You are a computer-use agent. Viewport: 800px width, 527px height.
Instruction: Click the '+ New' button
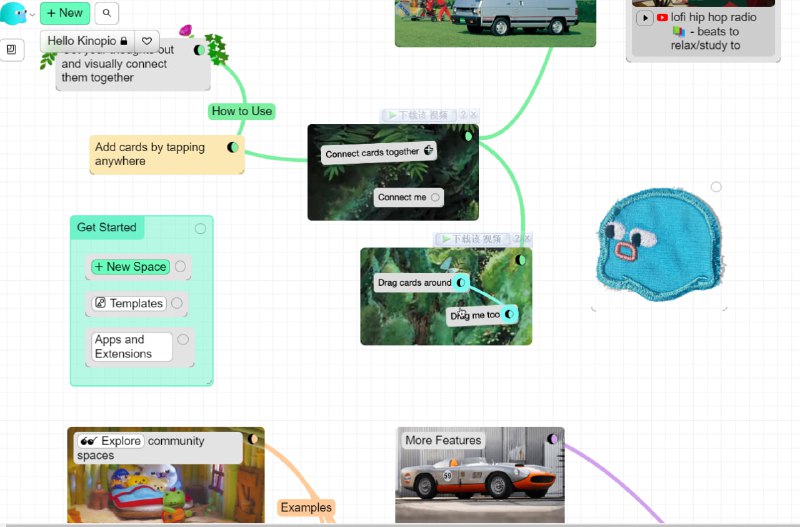[x=65, y=13]
